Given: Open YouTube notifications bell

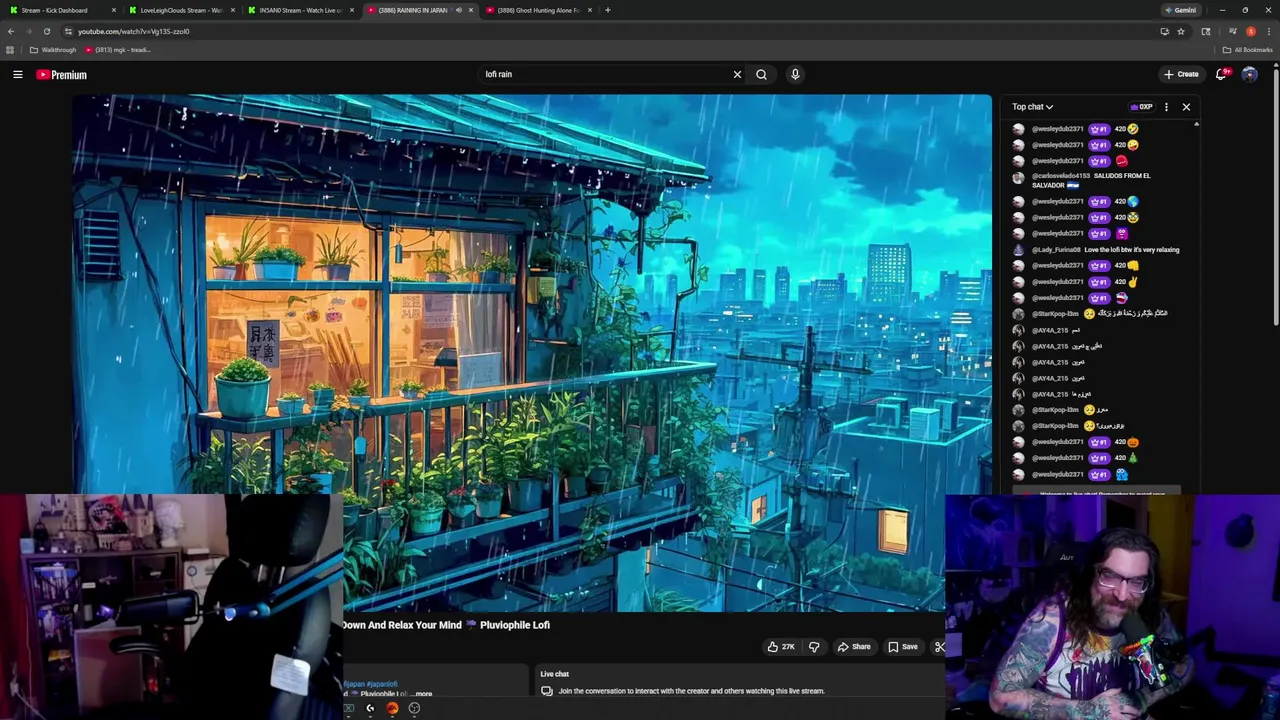Looking at the screenshot, I should point(1222,74).
